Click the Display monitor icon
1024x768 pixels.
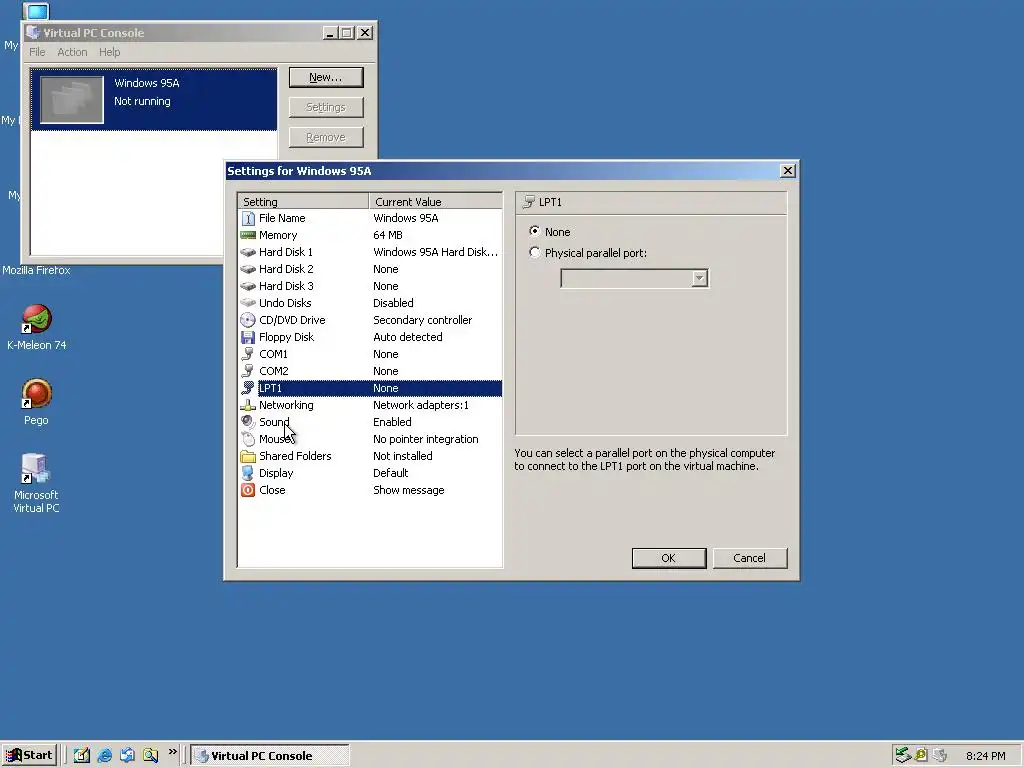tap(248, 473)
